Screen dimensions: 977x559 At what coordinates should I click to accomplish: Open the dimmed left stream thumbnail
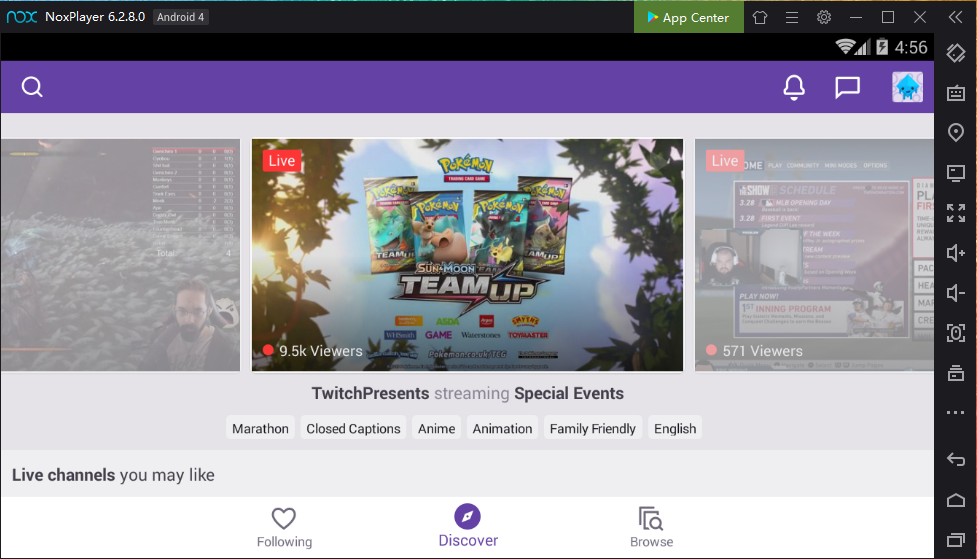coord(120,255)
